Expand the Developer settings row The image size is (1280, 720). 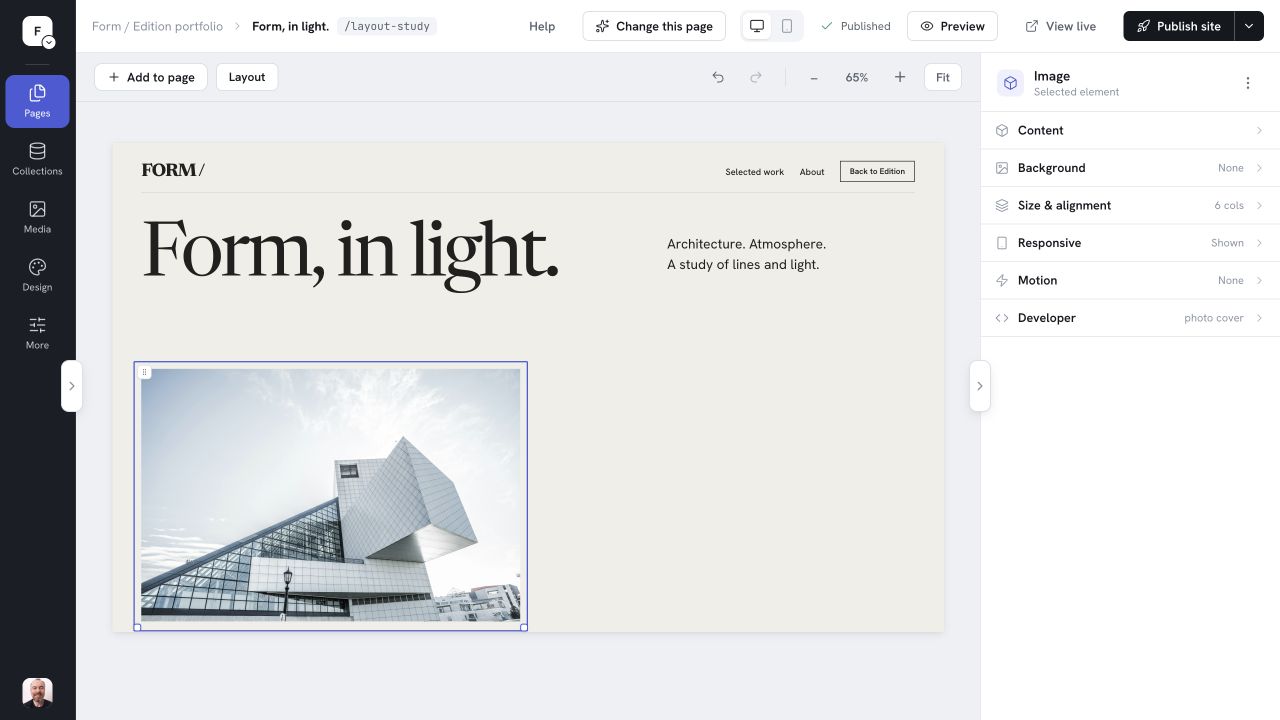[x=1130, y=318]
